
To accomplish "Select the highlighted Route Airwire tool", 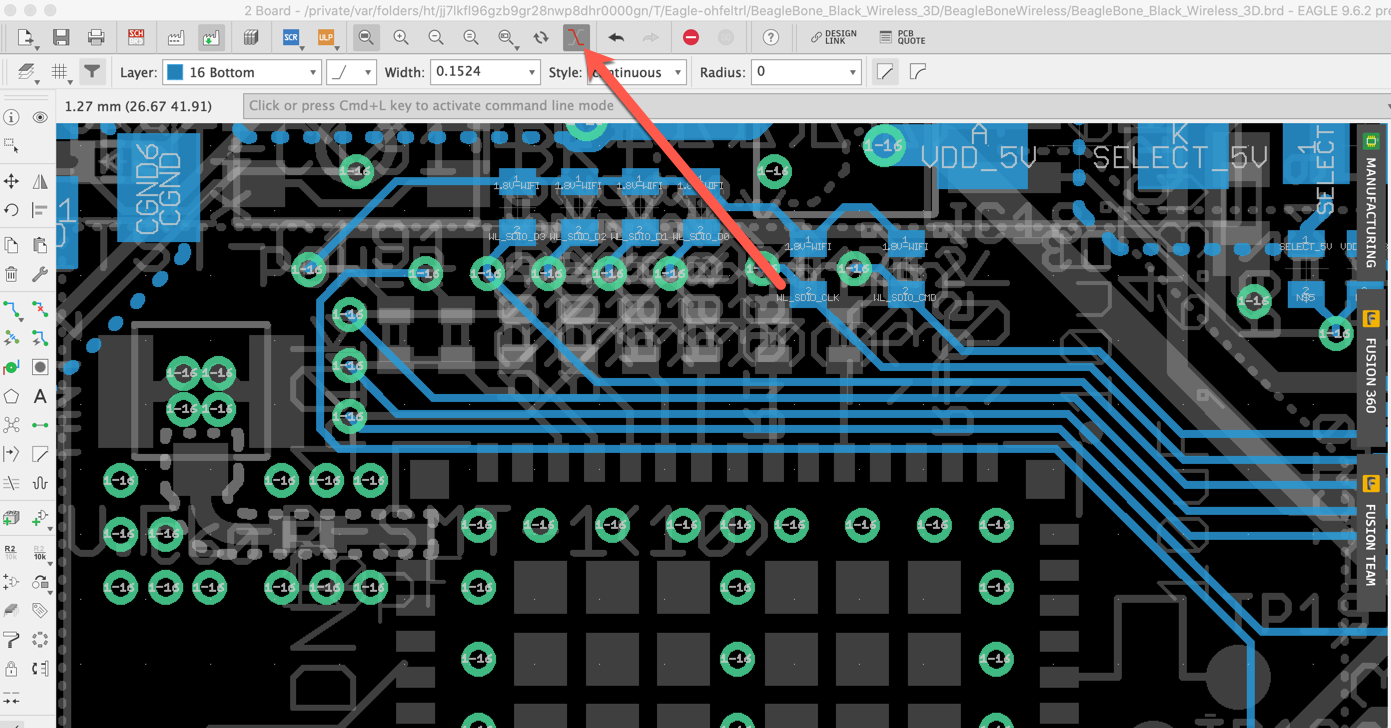I will [x=576, y=37].
